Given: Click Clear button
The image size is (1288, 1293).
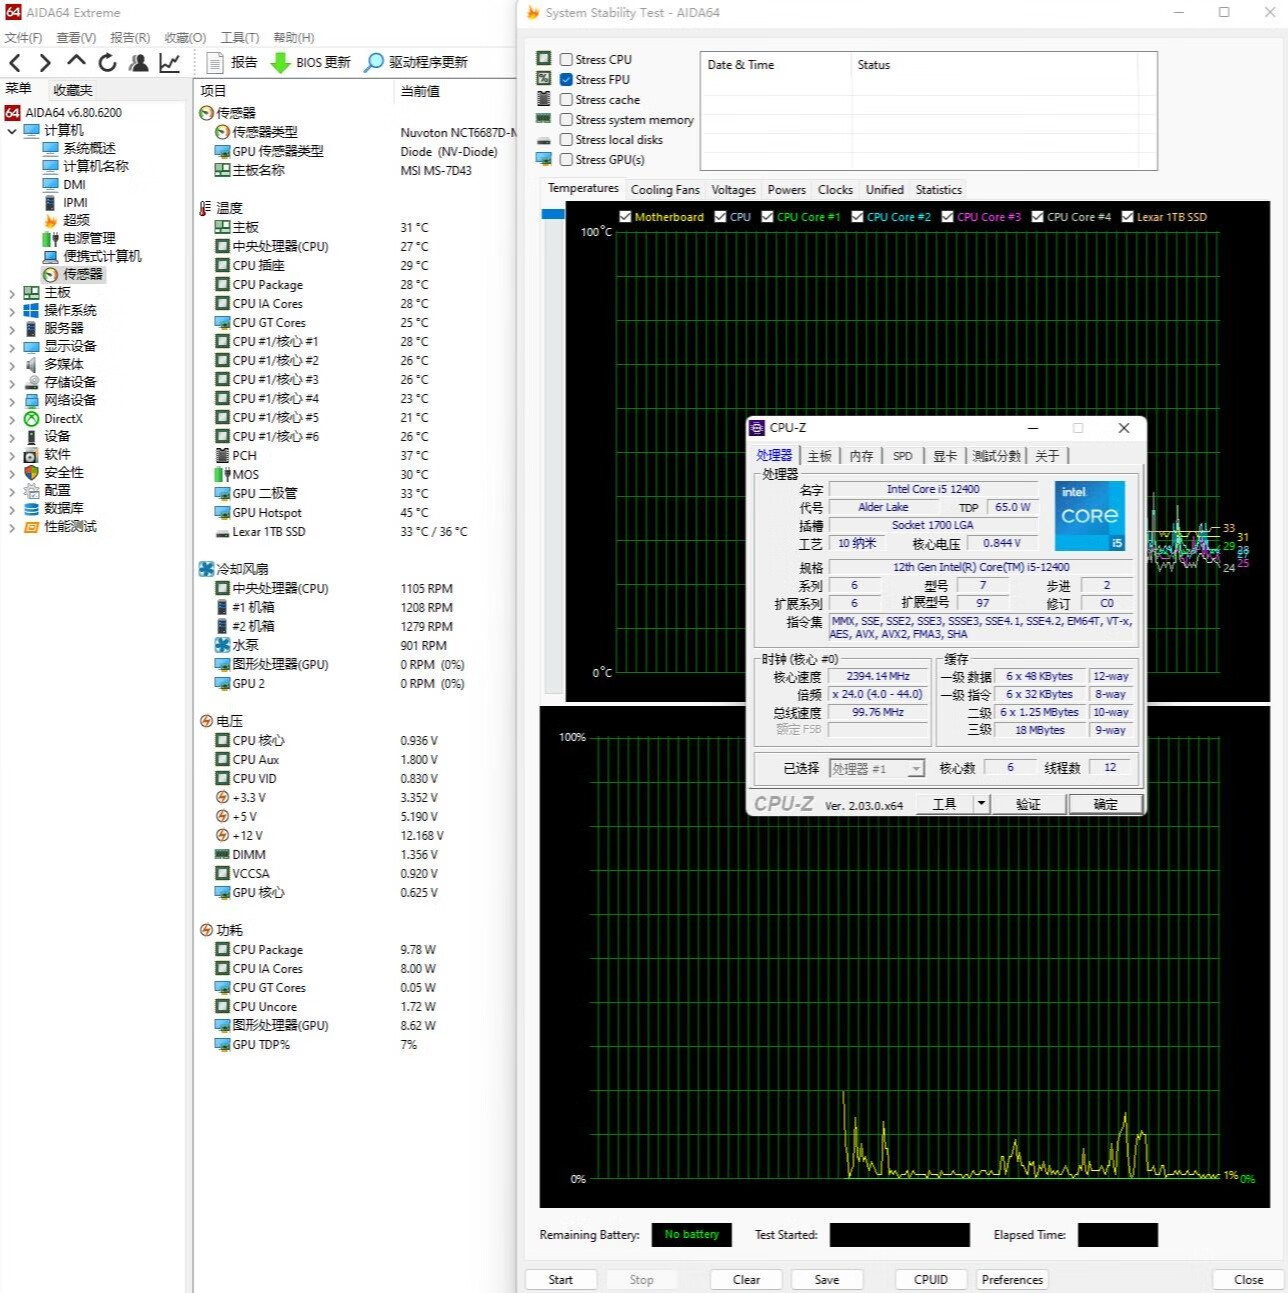Looking at the screenshot, I should click(x=746, y=1280).
